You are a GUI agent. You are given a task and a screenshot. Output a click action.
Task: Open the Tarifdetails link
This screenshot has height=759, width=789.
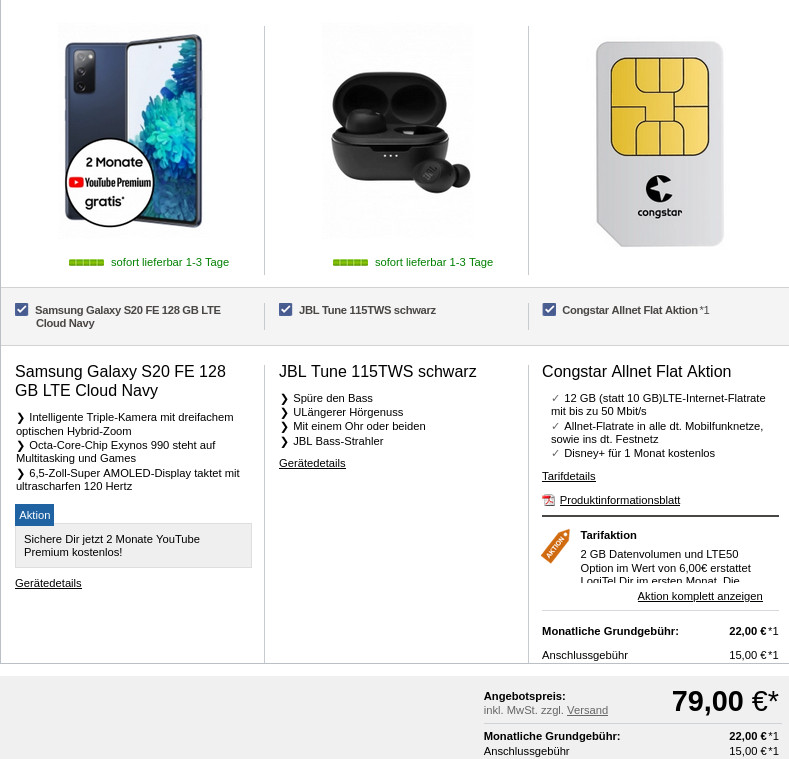coord(568,476)
